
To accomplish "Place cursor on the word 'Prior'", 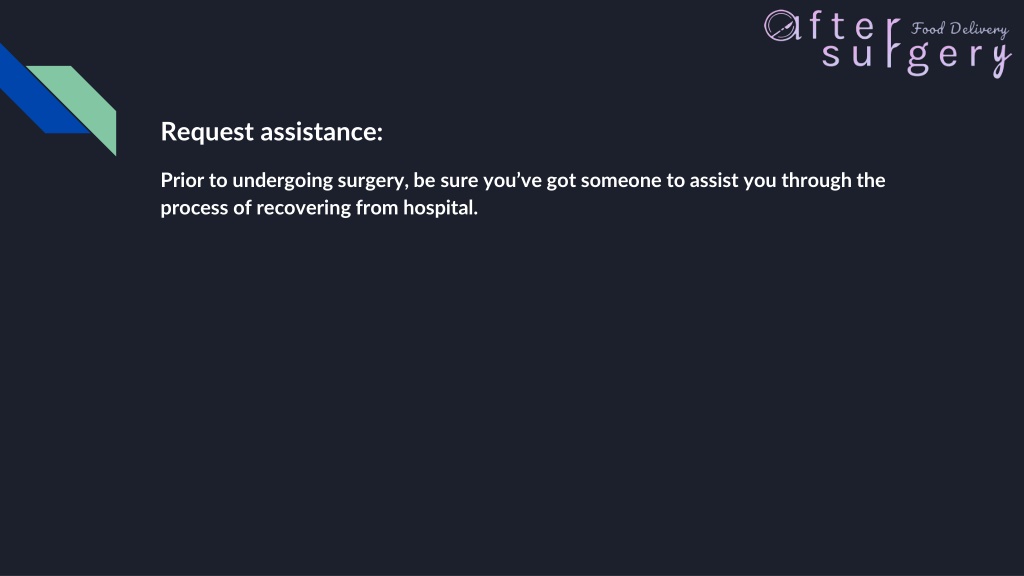I will click(182, 180).
